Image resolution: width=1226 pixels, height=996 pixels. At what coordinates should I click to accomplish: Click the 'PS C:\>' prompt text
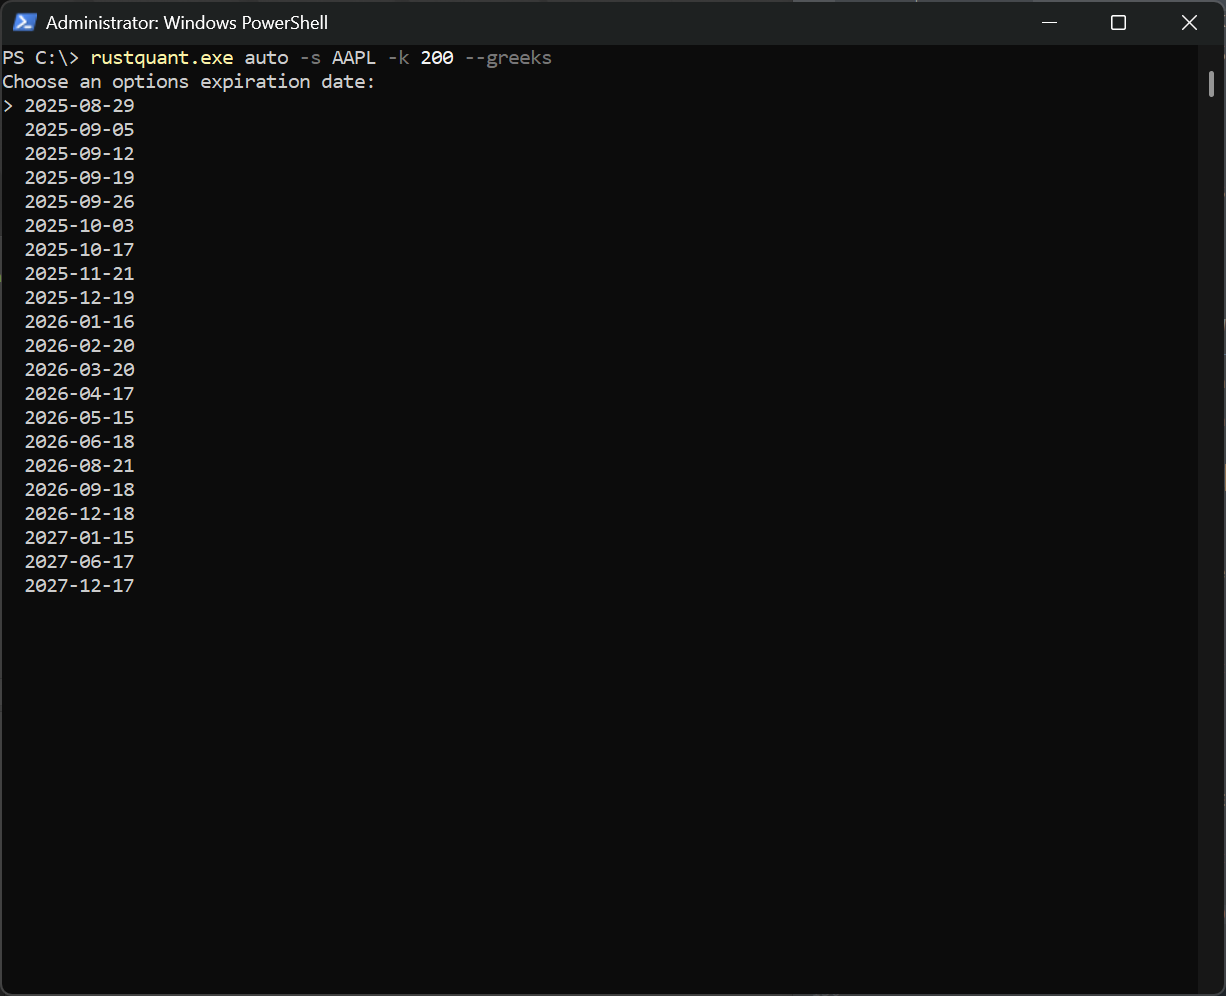(x=40, y=57)
